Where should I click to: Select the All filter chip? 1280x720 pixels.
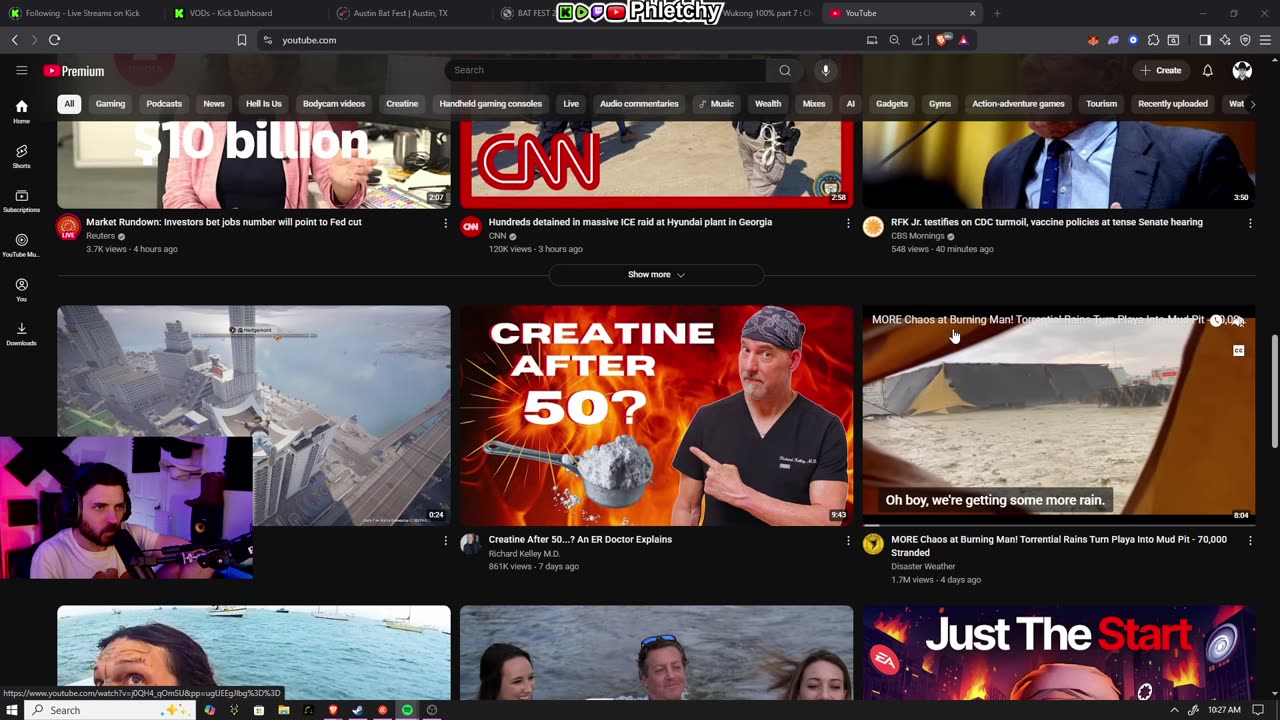(69, 104)
